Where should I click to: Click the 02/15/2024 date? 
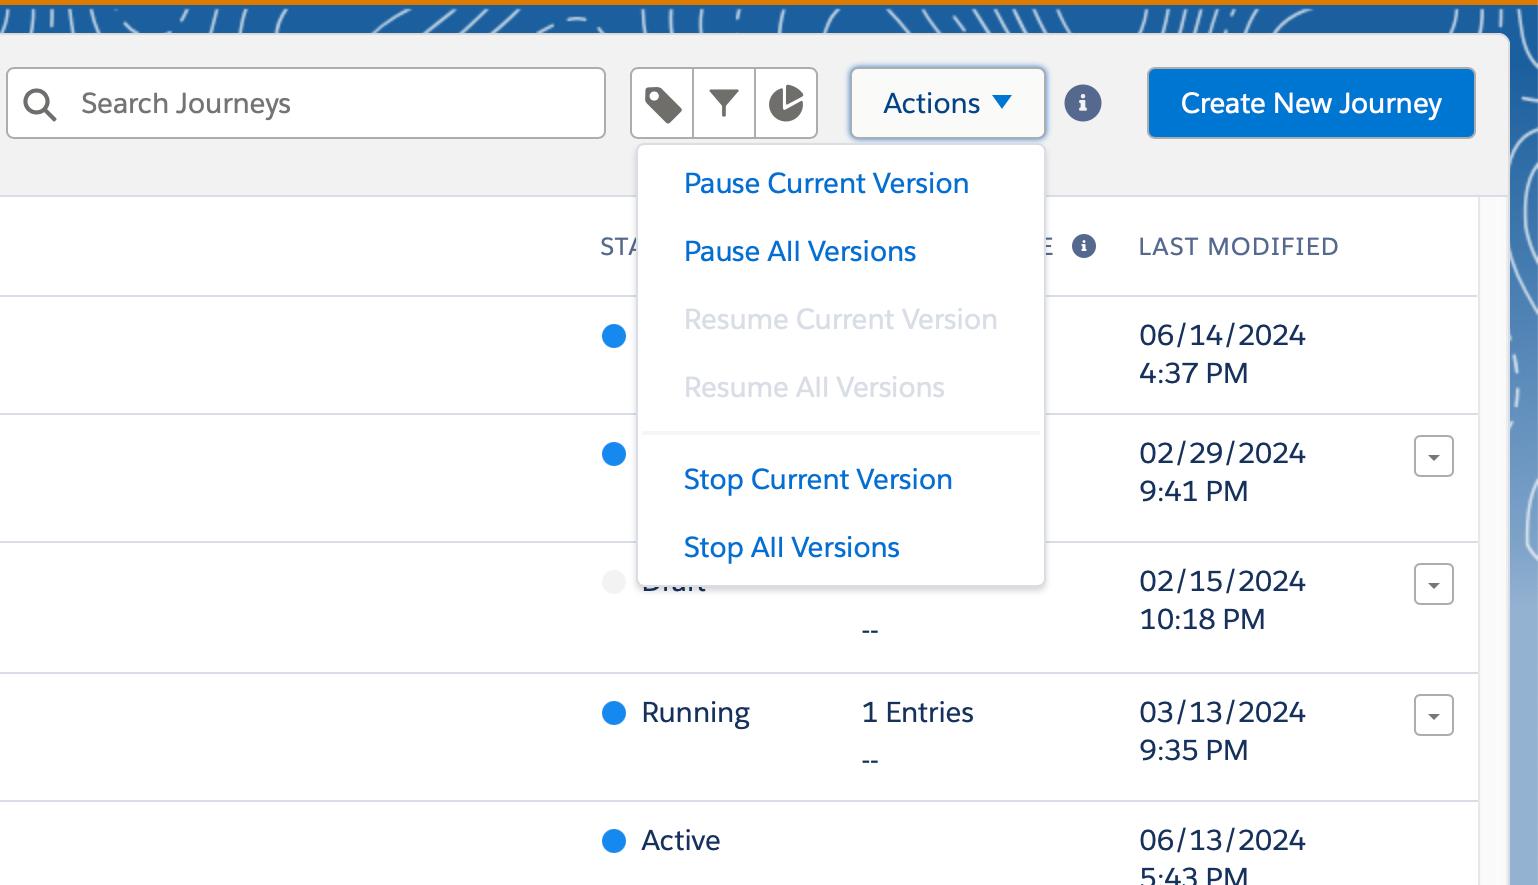click(x=1222, y=582)
